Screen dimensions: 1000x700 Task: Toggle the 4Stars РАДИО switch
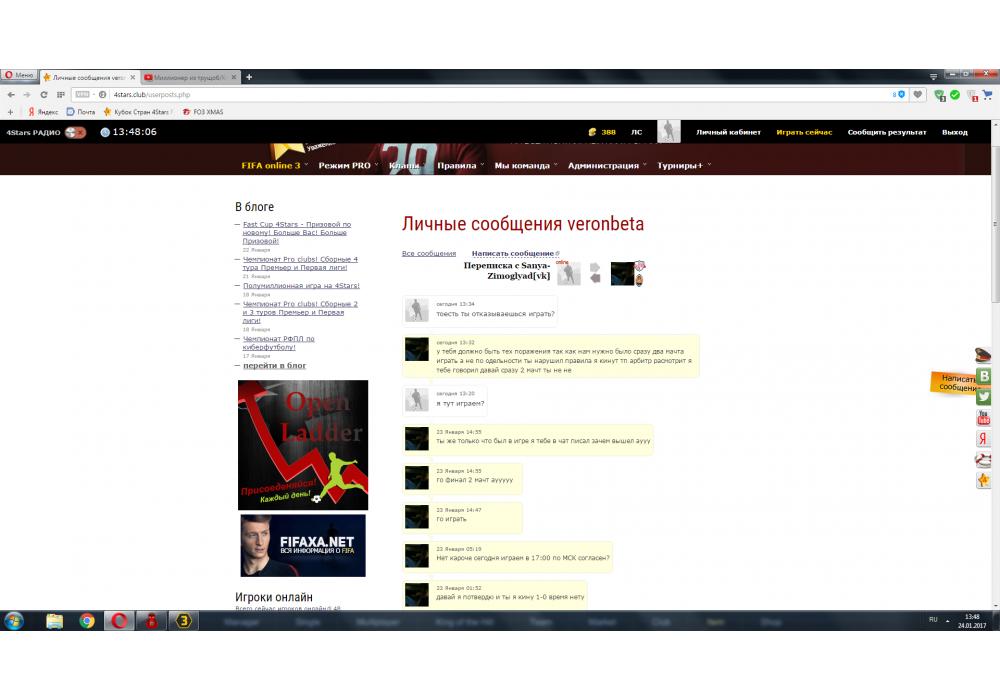tap(75, 132)
